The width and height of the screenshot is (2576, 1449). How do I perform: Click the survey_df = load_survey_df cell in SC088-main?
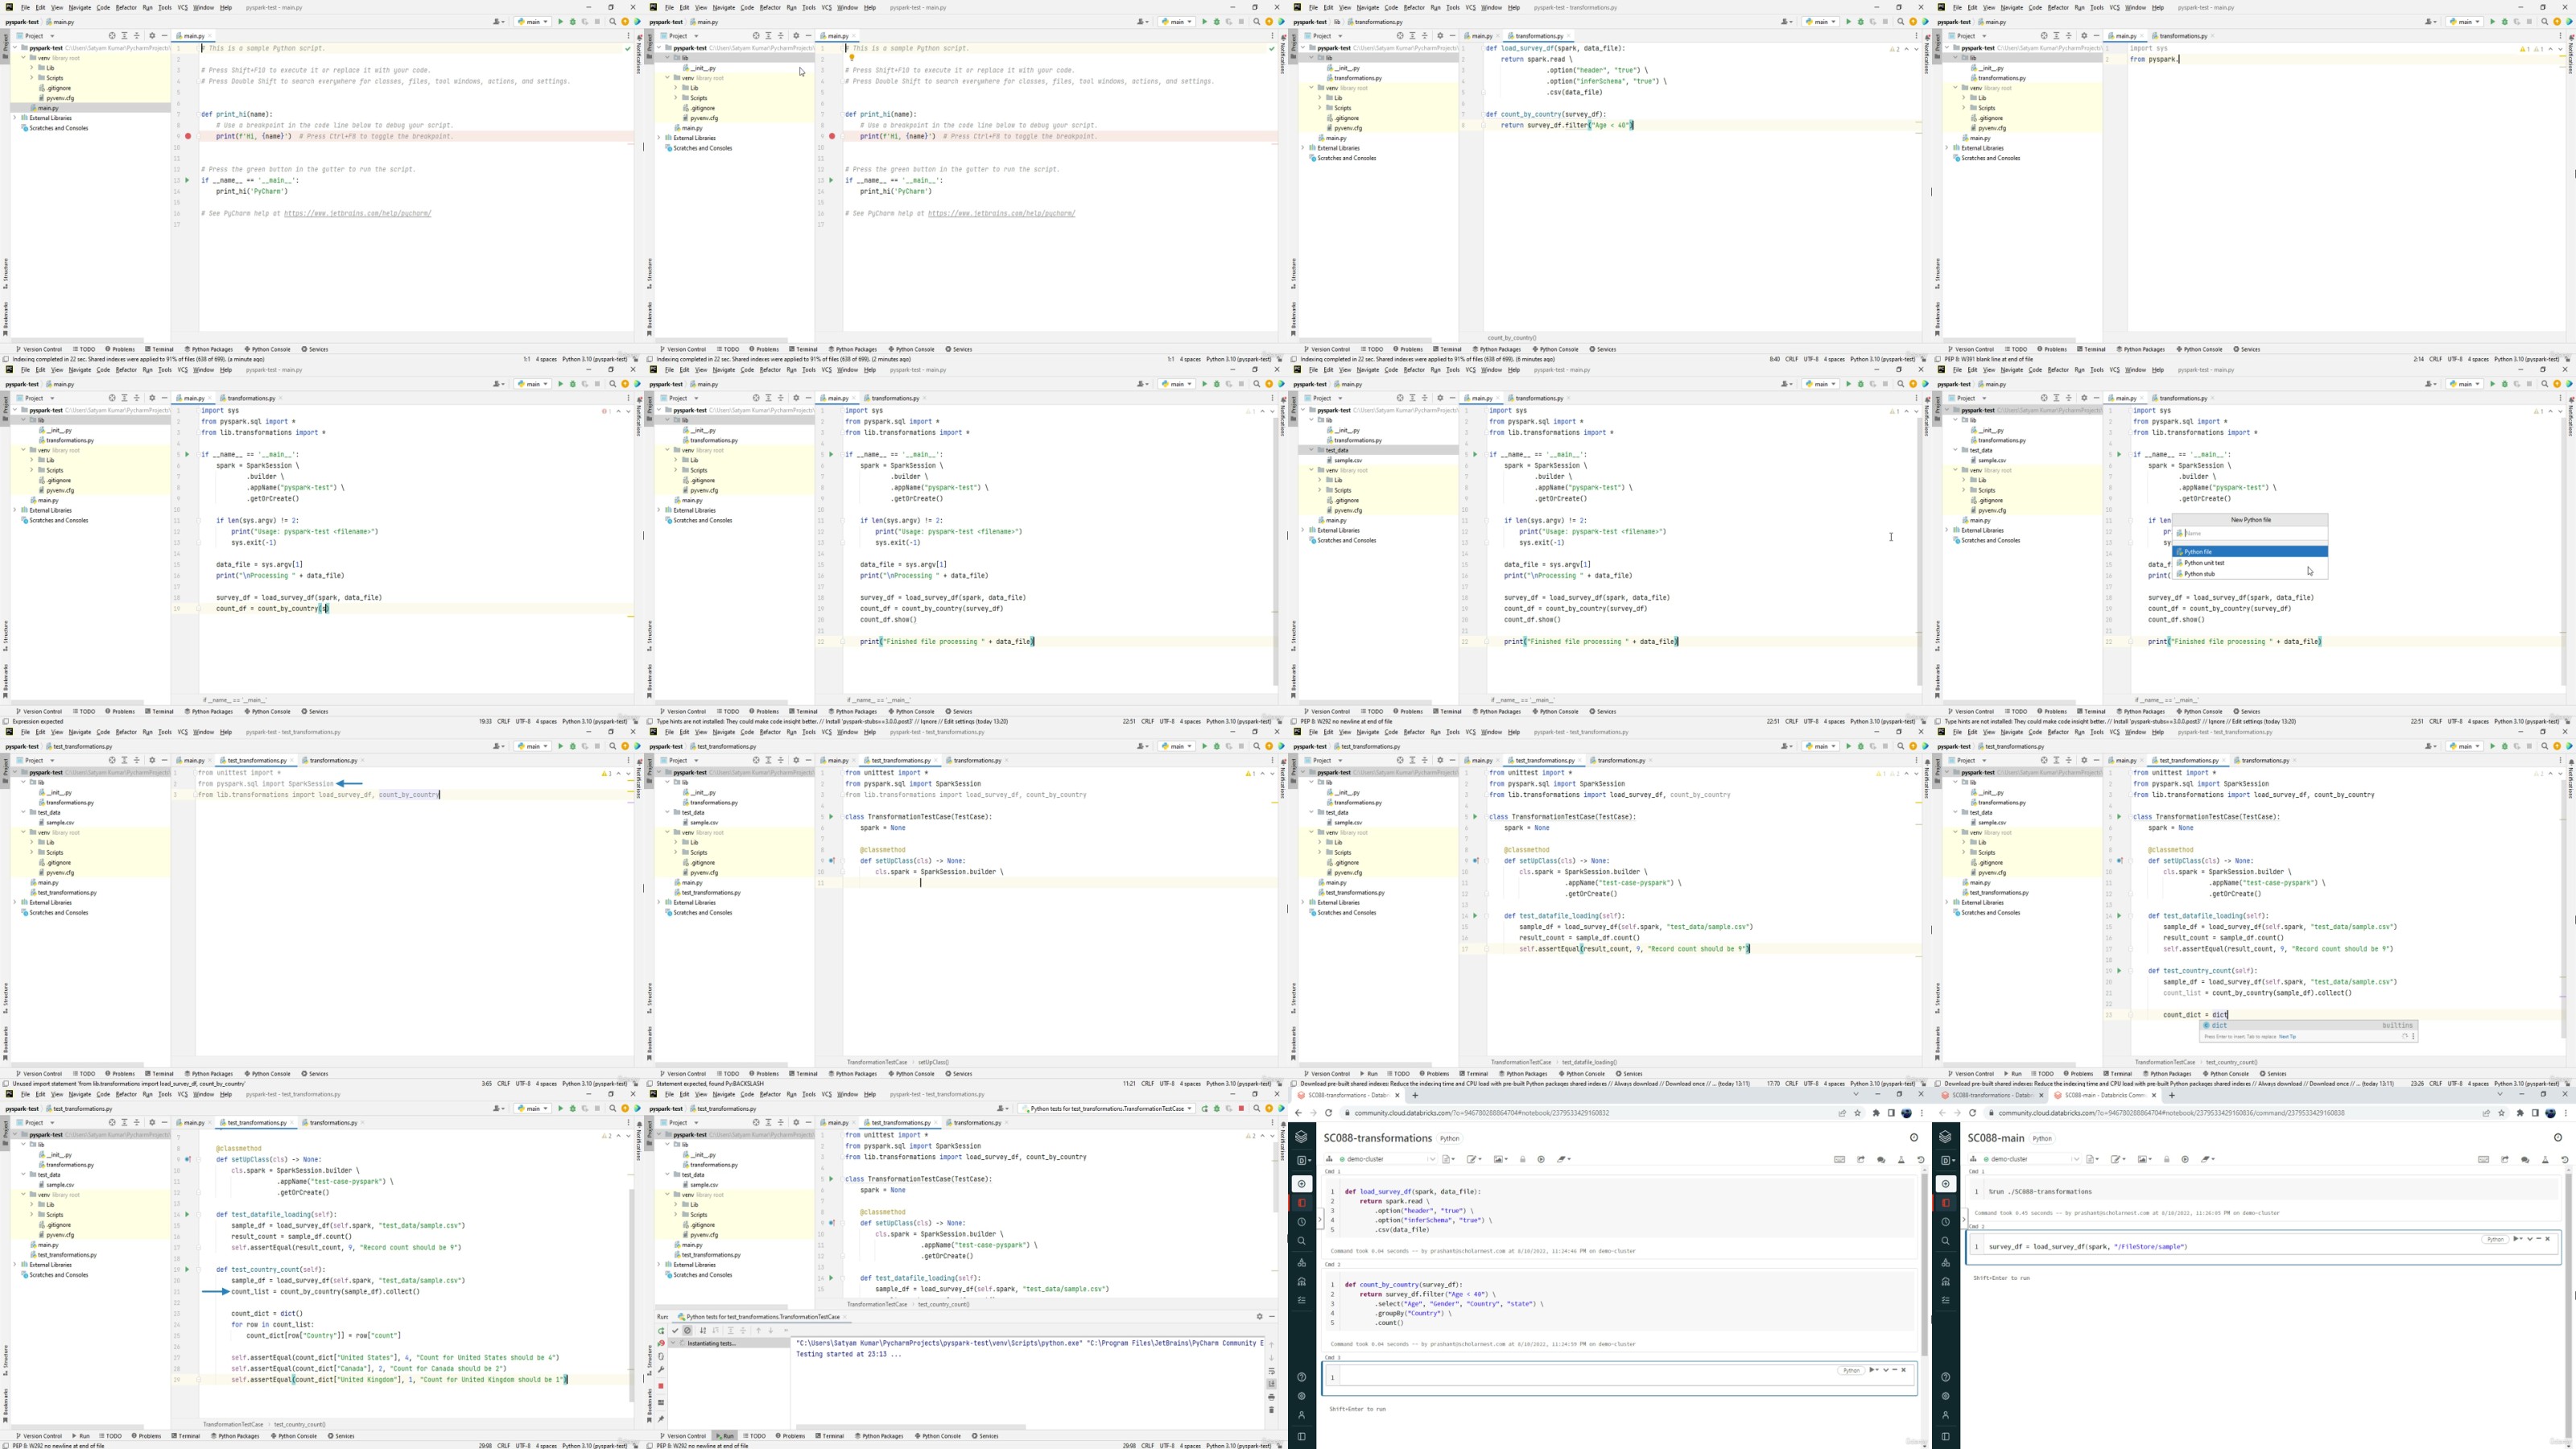pos(2262,1246)
